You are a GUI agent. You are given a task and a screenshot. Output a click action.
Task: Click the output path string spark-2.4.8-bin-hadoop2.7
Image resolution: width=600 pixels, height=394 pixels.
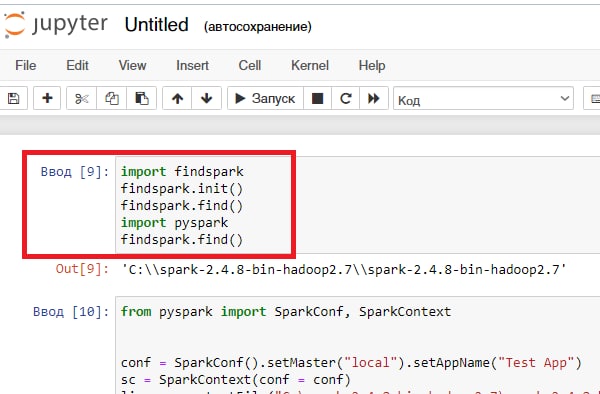(x=344, y=269)
